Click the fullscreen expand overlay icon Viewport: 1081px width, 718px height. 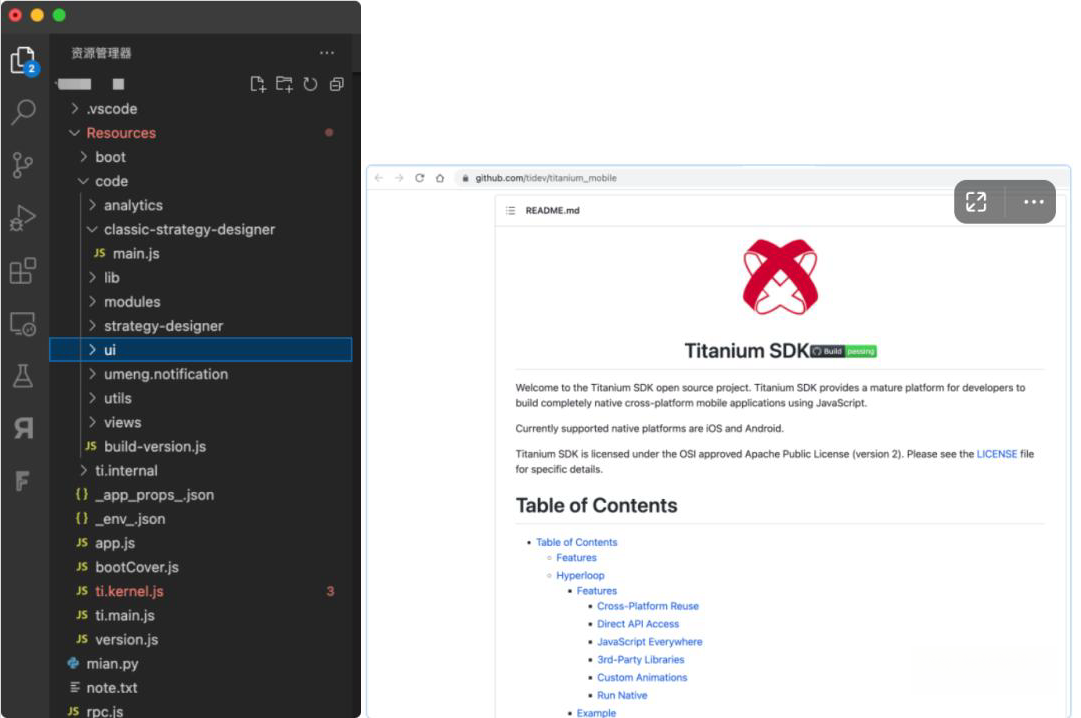click(x=976, y=202)
